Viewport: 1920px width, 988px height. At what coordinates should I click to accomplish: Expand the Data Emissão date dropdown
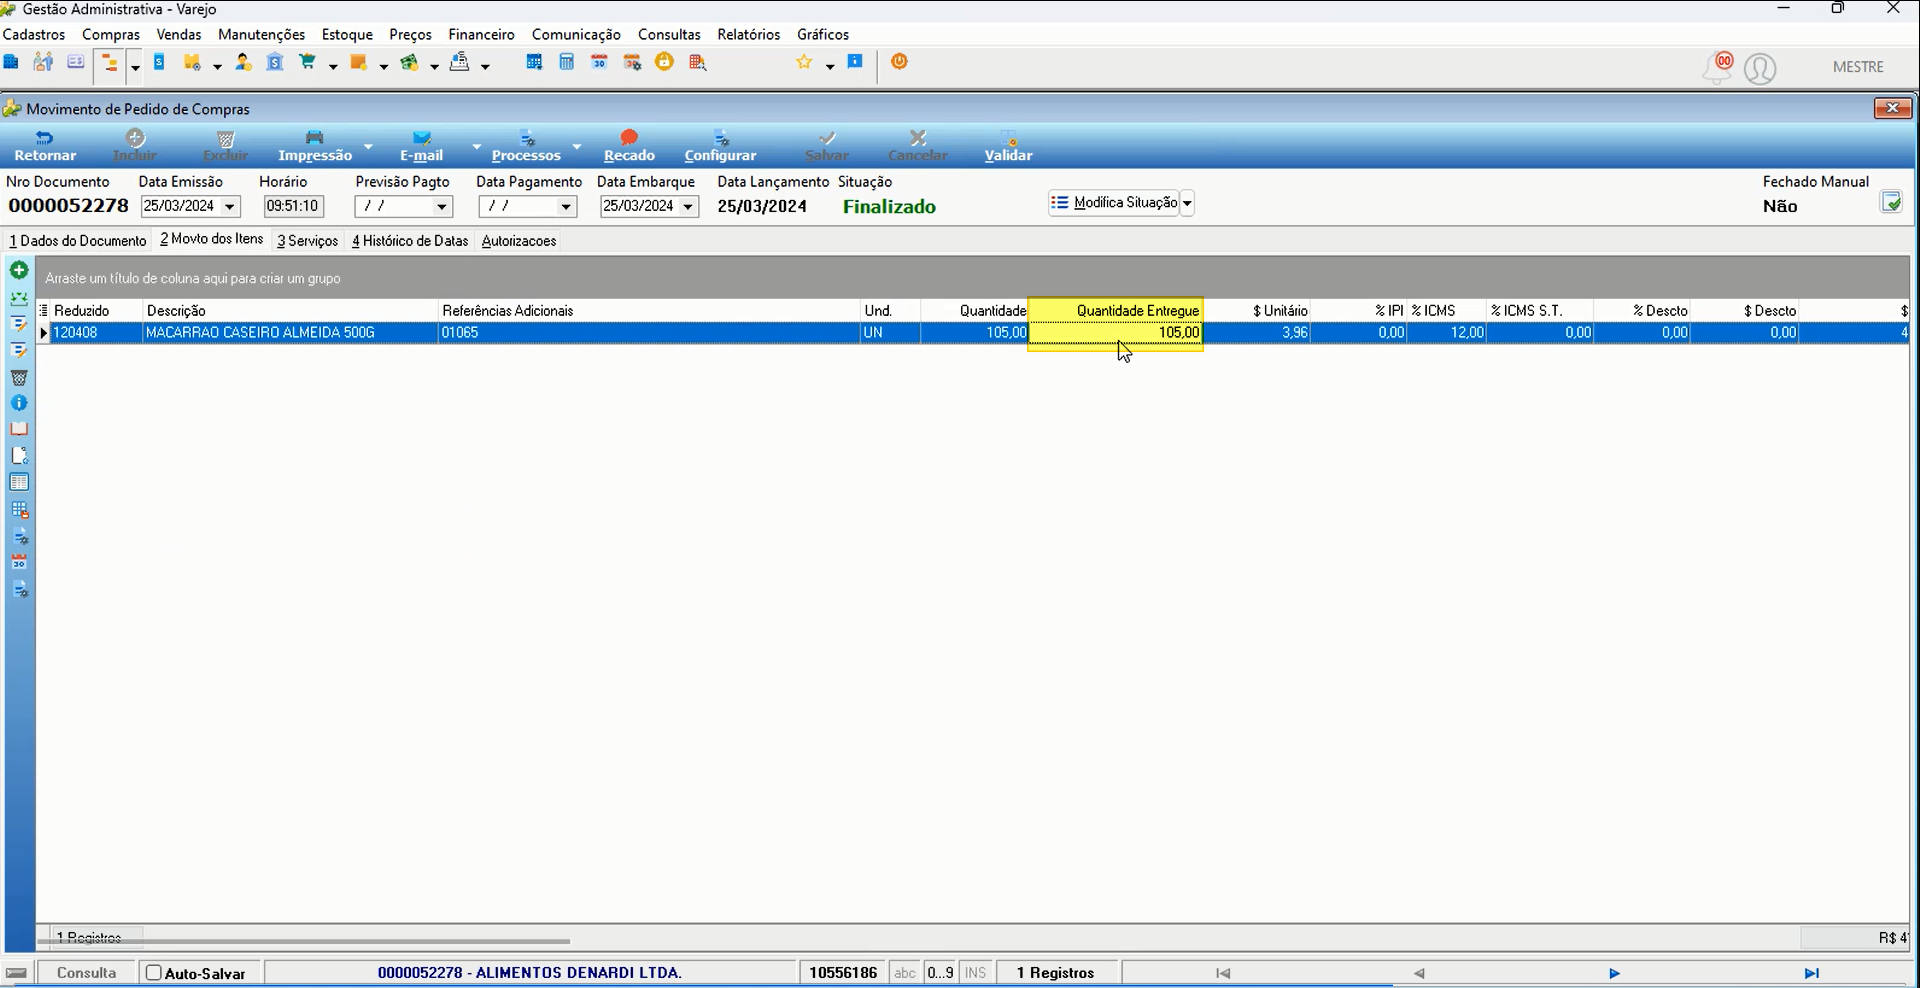click(230, 207)
